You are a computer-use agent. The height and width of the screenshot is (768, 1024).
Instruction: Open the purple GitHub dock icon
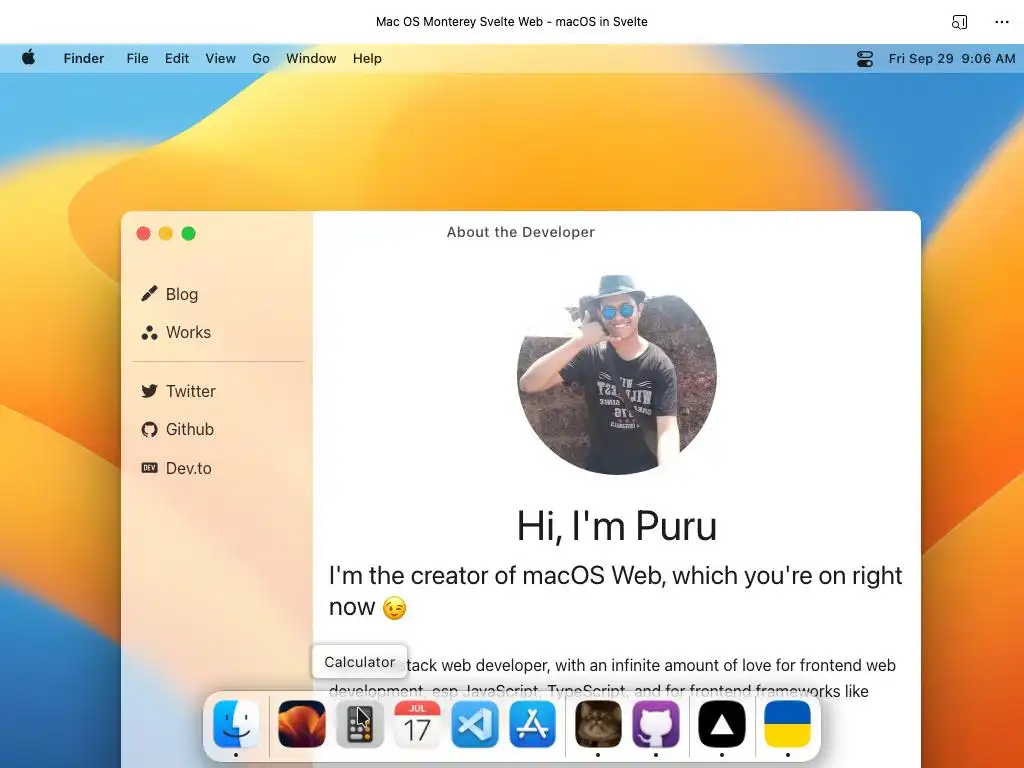point(656,724)
